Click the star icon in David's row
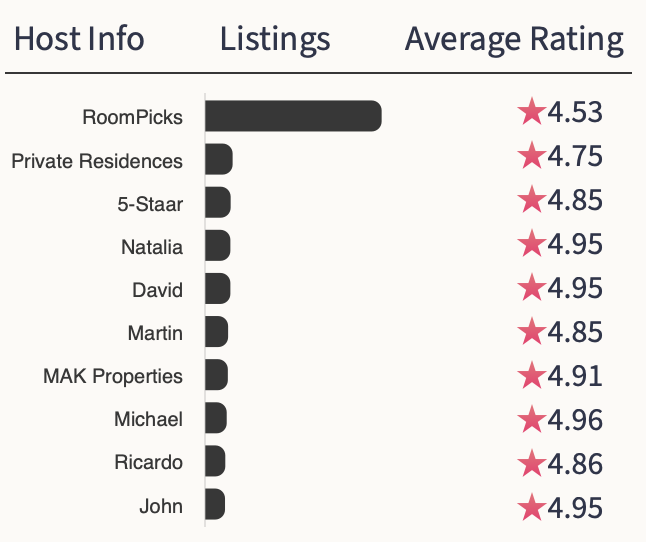The width and height of the screenshot is (646, 542). tap(531, 288)
